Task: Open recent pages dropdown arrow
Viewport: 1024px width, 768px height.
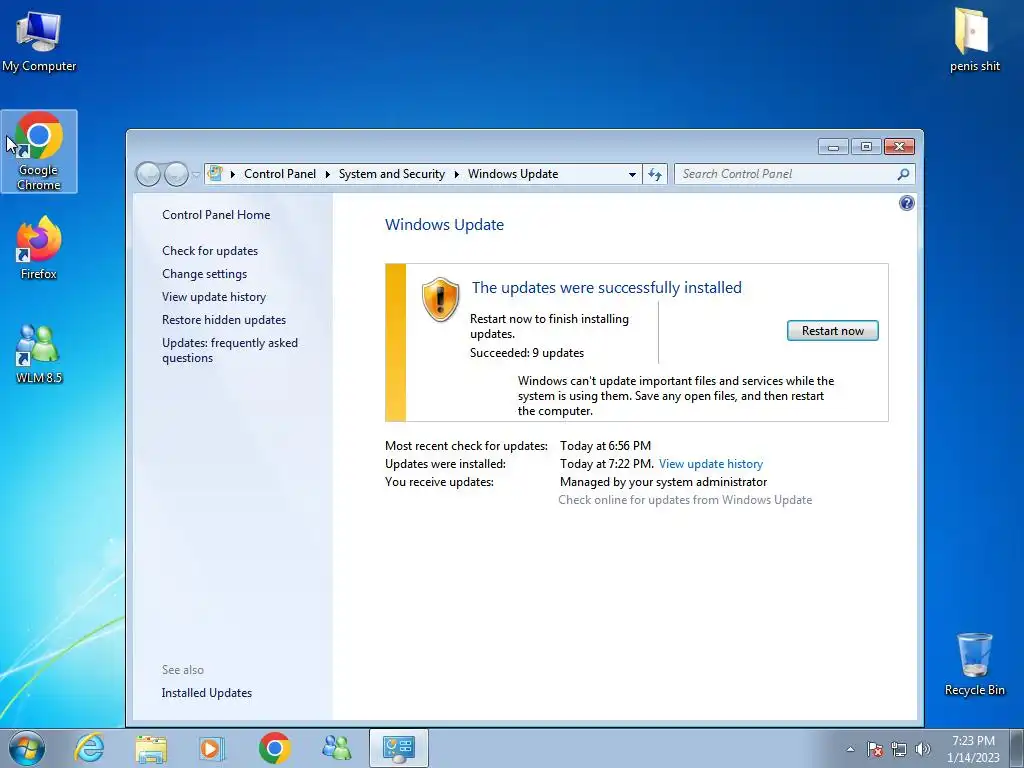Action: pyautogui.click(x=195, y=175)
